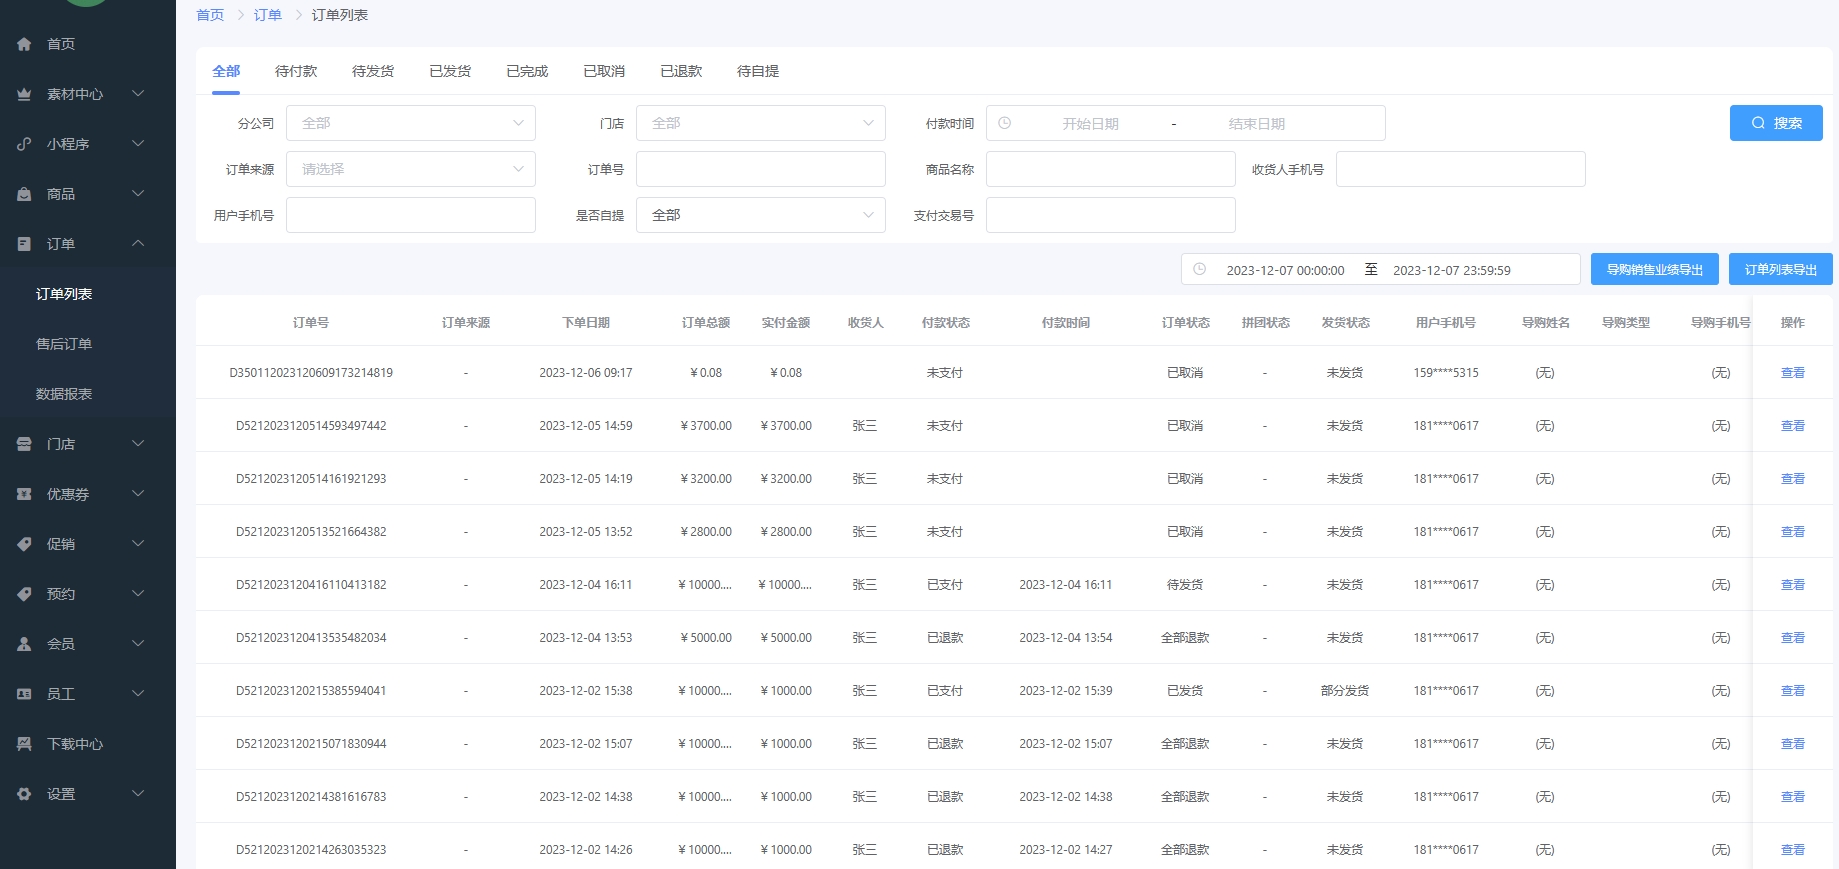This screenshot has width=1839, height=869.
Task: Open 数据报表 in sidebar
Action: point(64,394)
